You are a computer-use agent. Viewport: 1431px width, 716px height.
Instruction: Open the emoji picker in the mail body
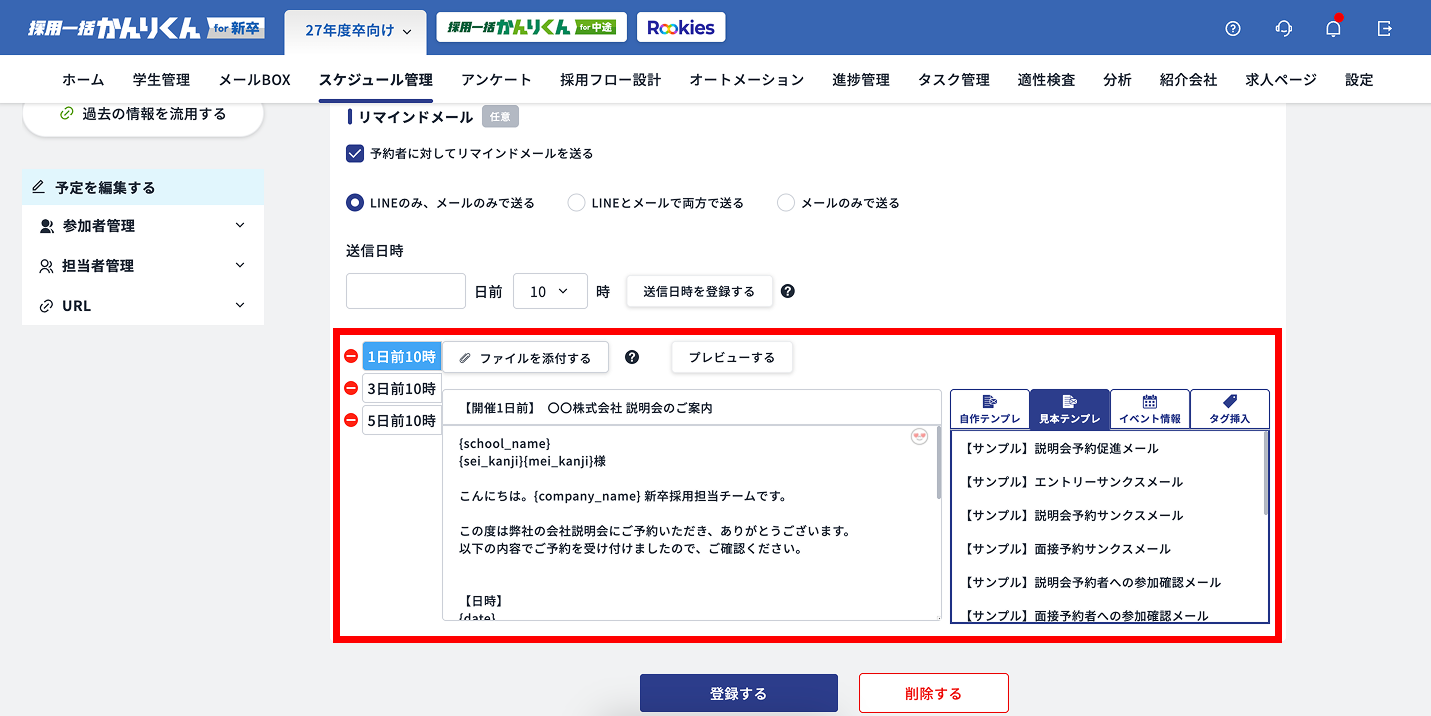(x=918, y=437)
